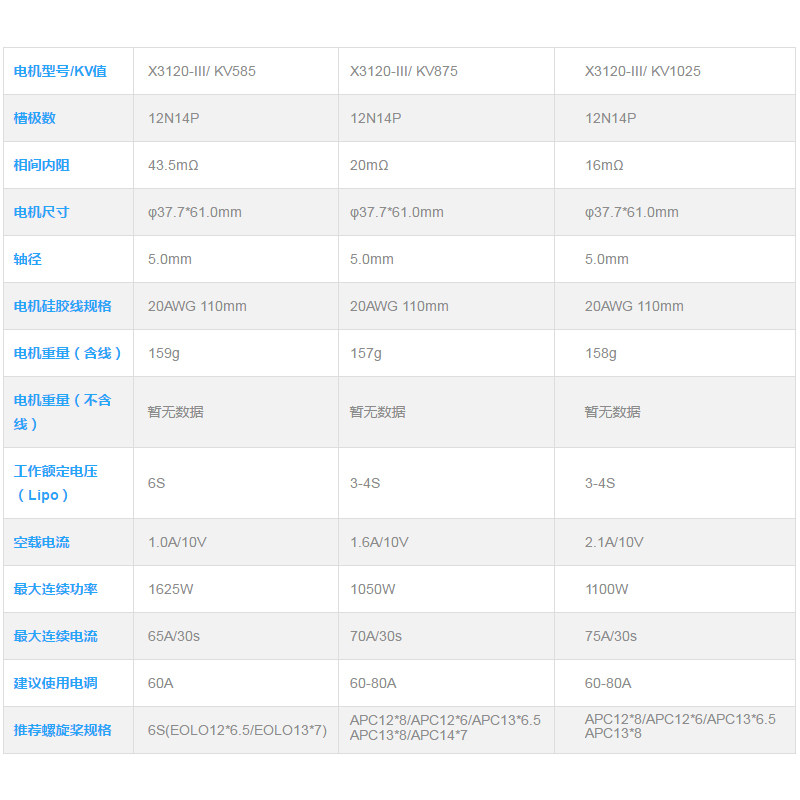Image resolution: width=800 pixels, height=800 pixels.
Task: Select the 电机硅胶线规格 row label
Action: (63, 306)
